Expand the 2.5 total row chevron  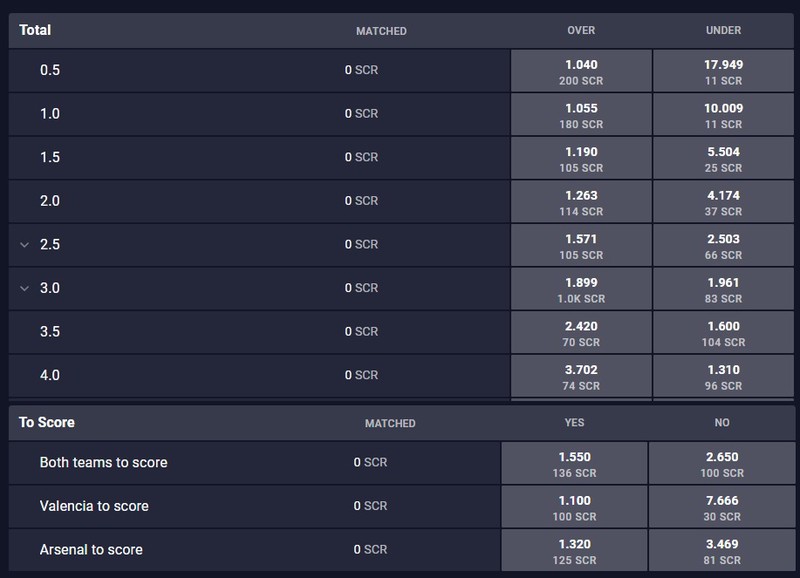pos(24,245)
